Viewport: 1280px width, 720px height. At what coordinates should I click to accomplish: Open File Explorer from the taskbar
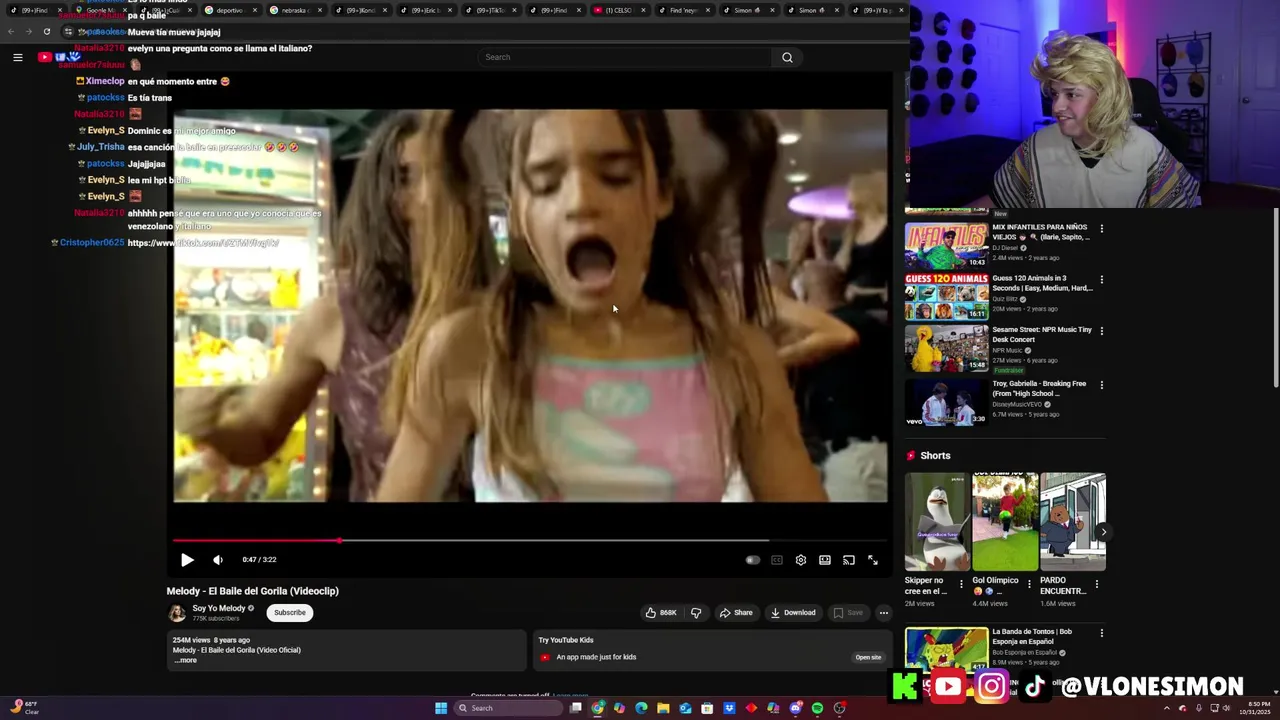tap(663, 708)
